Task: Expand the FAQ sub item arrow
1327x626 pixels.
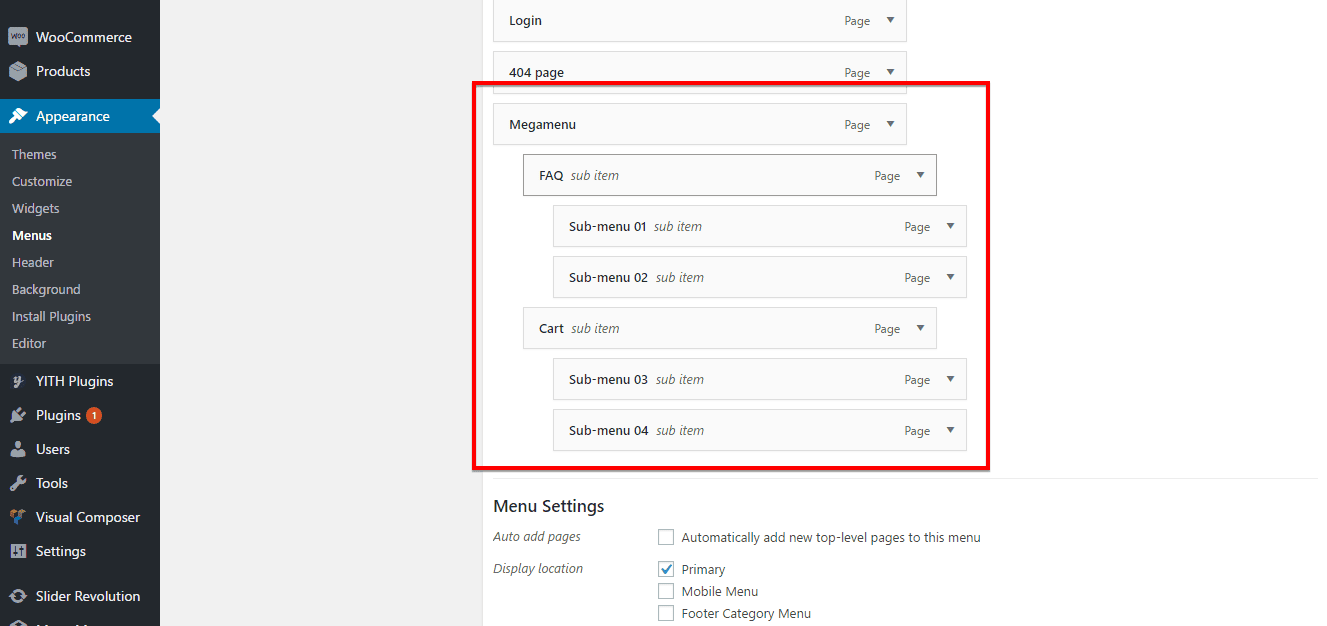Action: tap(920, 176)
